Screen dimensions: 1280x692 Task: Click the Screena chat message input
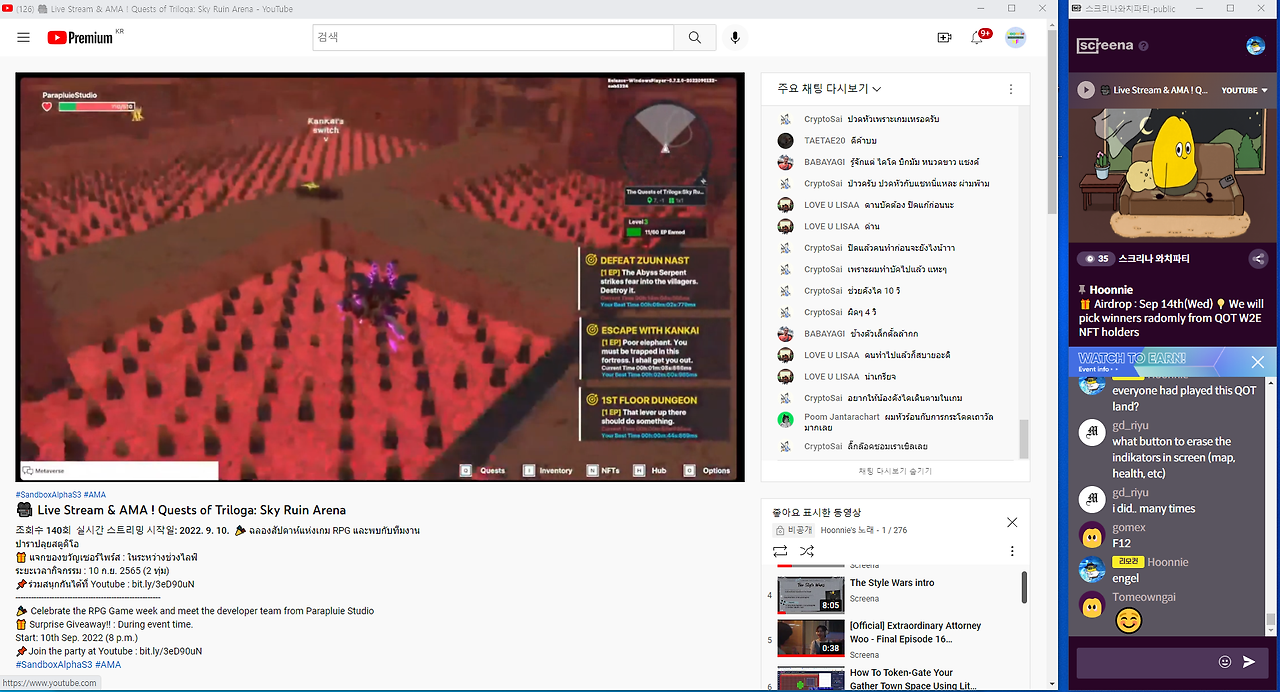(x=1143, y=662)
